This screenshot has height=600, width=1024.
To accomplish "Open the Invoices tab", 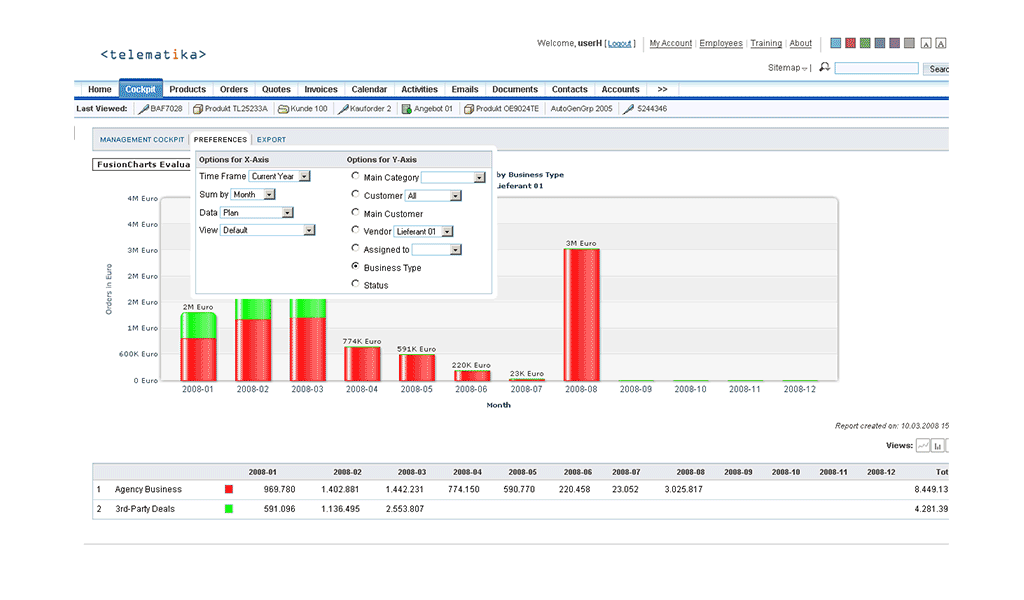I will 321,89.
